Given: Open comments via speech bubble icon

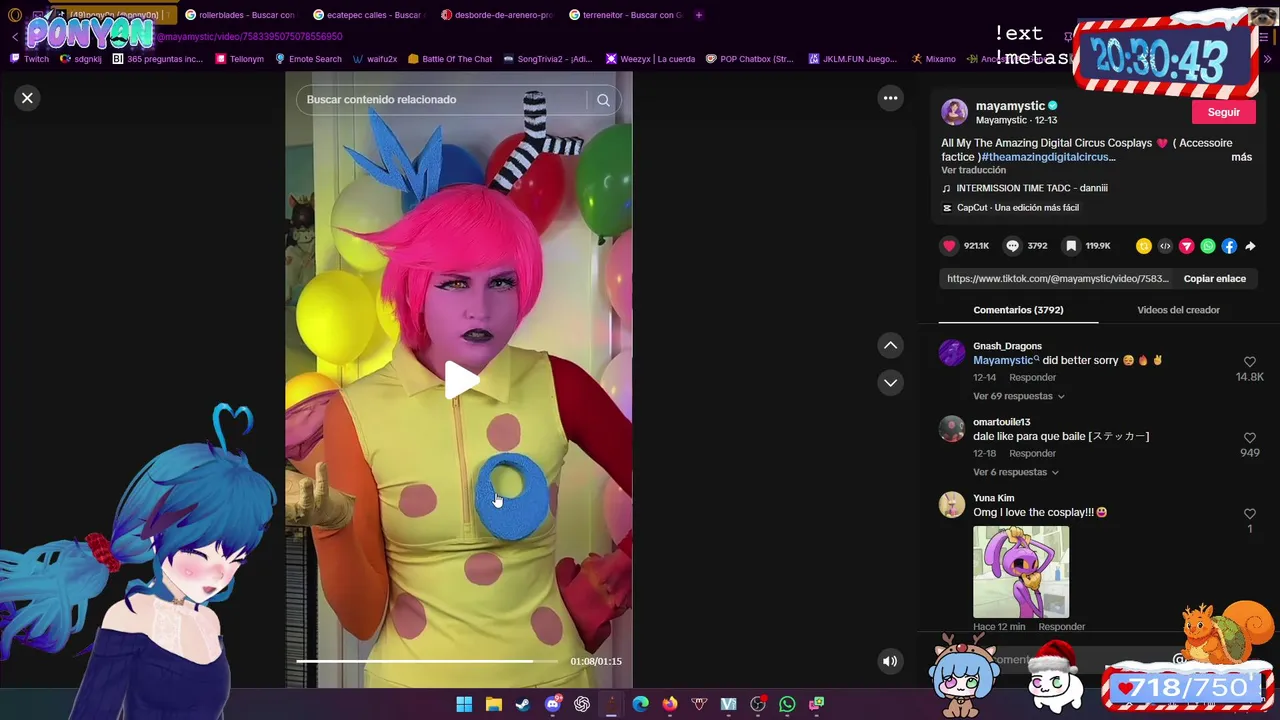Looking at the screenshot, I should pos(1012,246).
